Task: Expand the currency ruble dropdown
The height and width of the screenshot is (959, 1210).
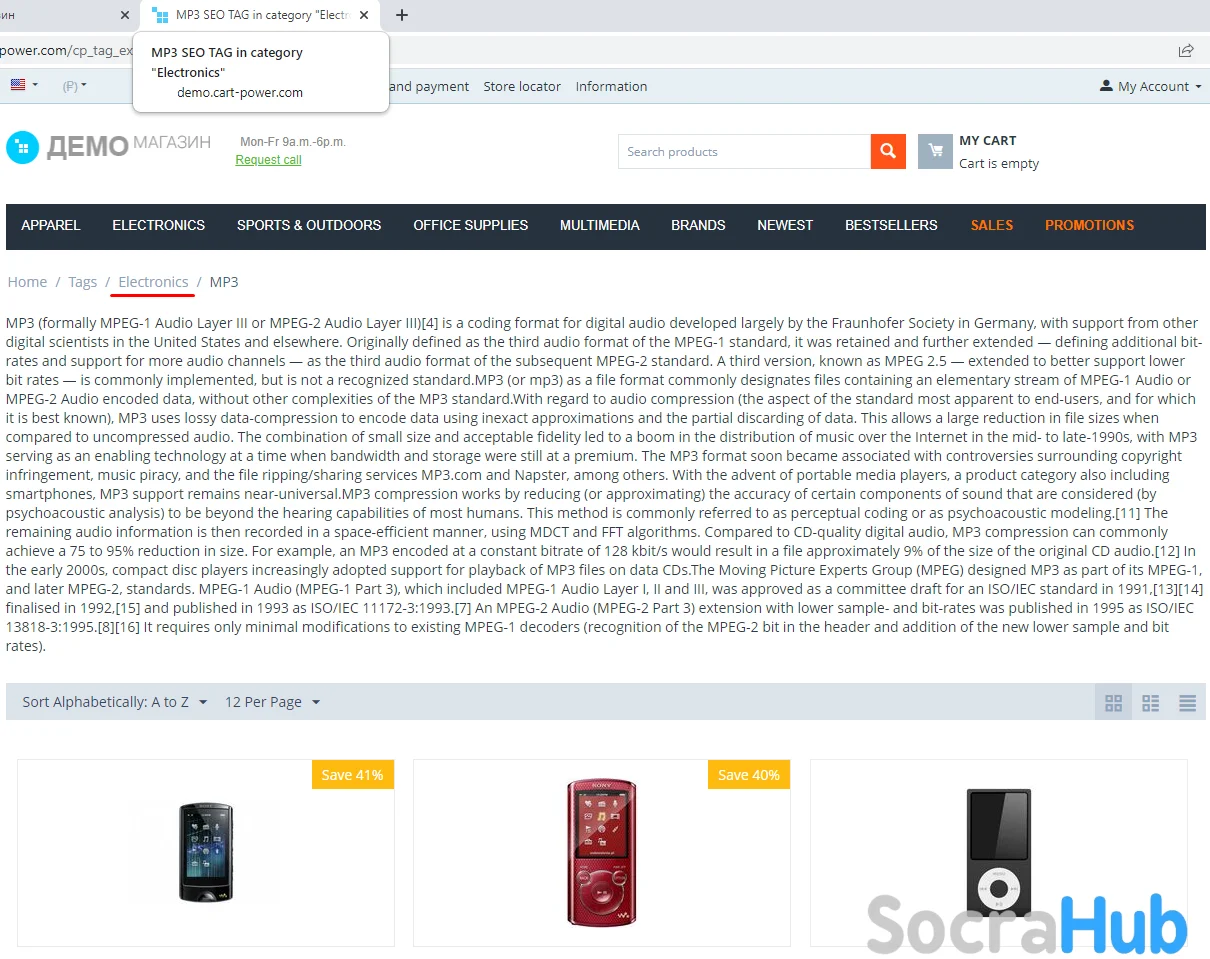Action: (75, 86)
